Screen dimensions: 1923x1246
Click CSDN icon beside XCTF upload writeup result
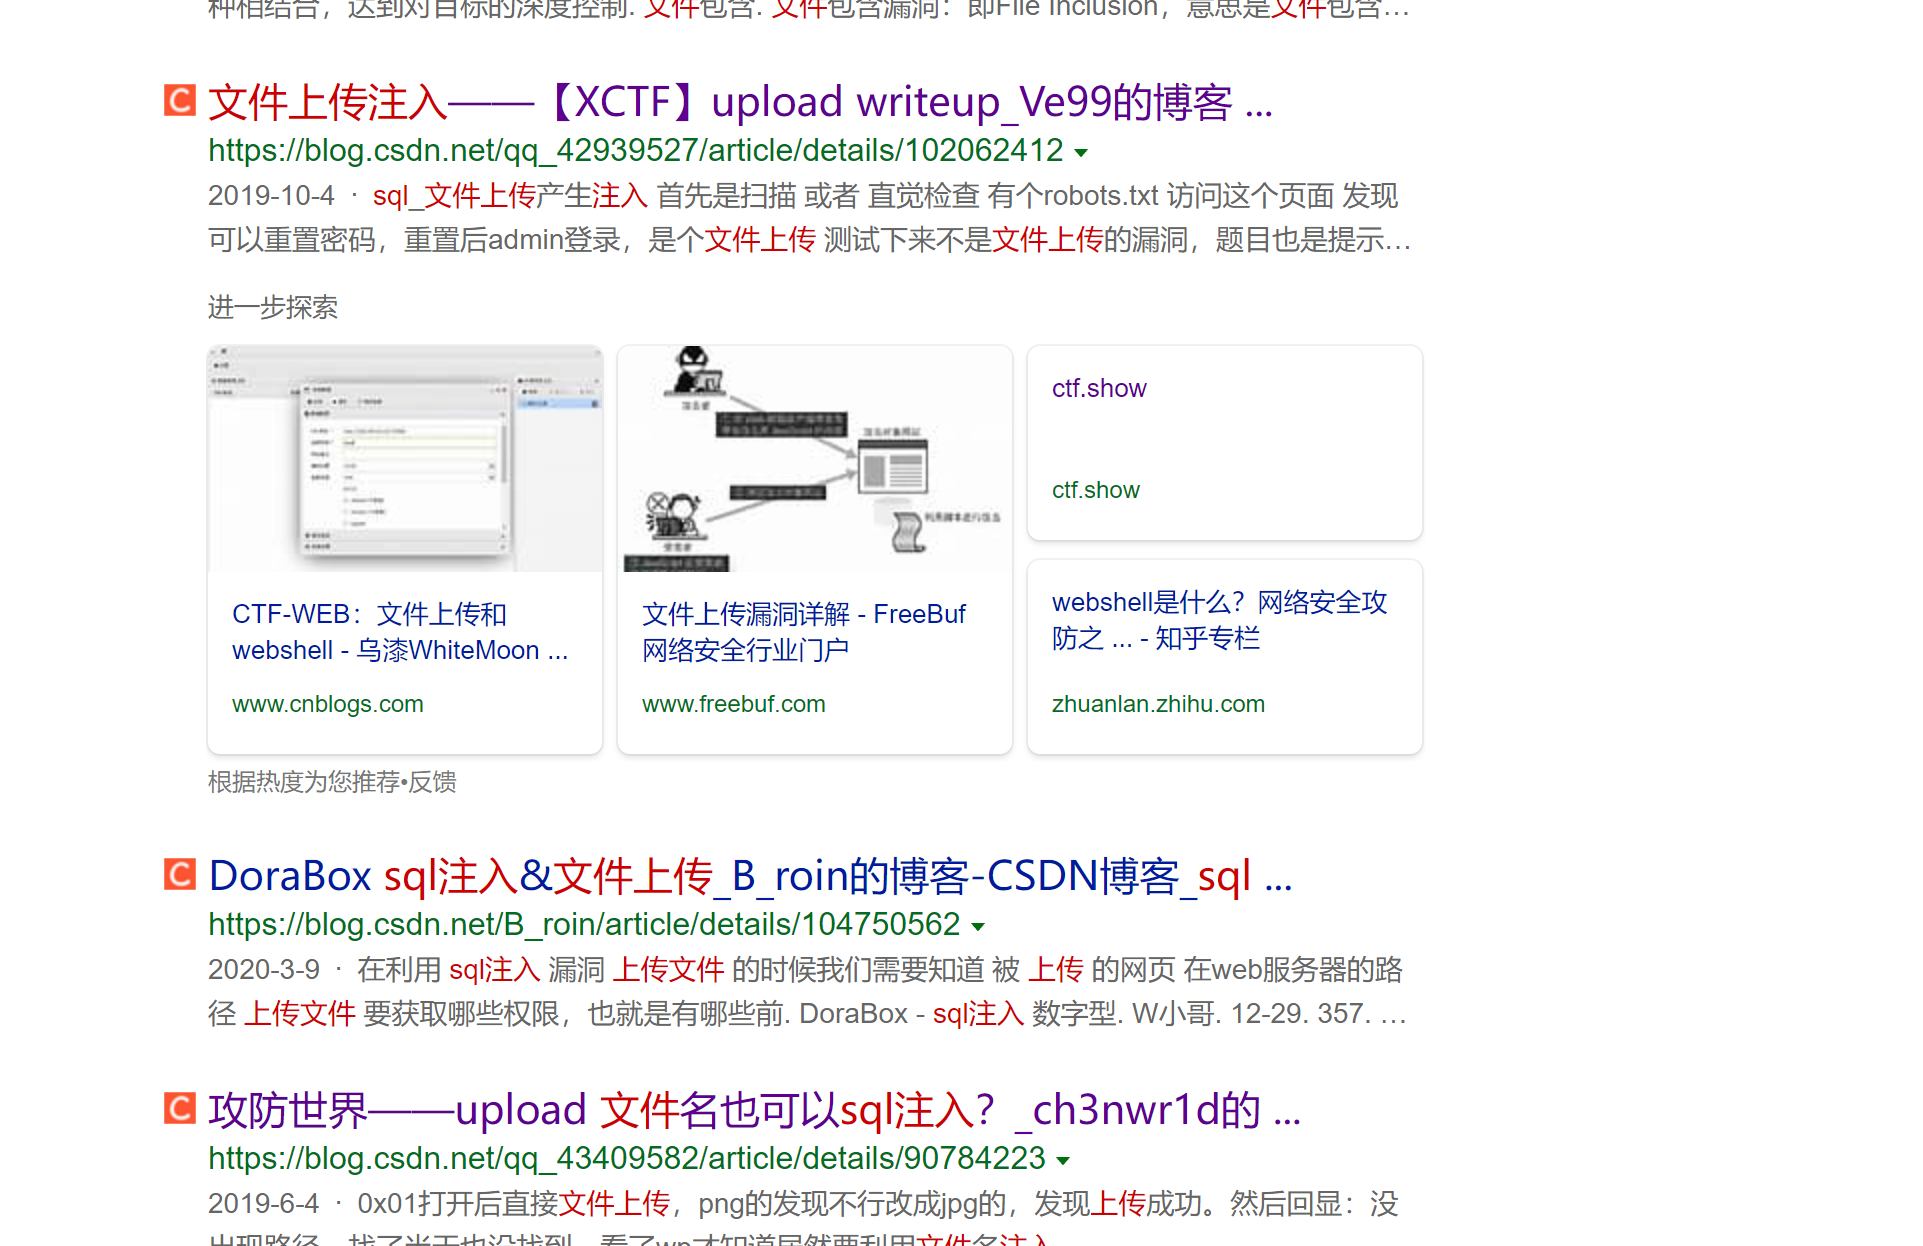tap(179, 101)
